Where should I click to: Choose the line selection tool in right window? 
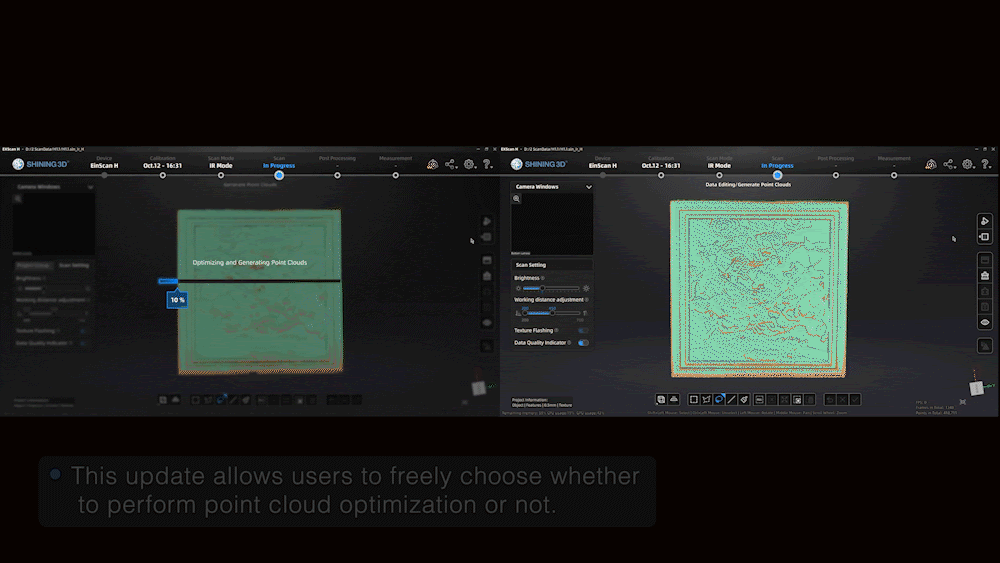[x=732, y=399]
